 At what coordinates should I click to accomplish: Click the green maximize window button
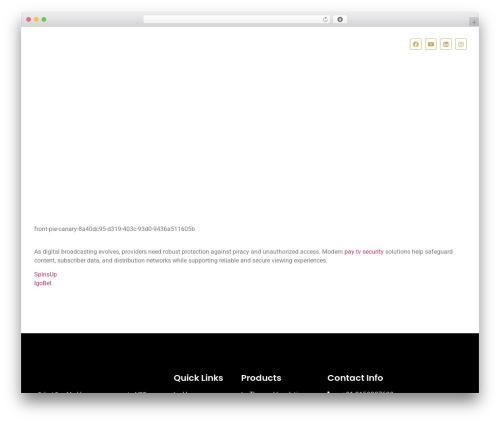pos(44,19)
